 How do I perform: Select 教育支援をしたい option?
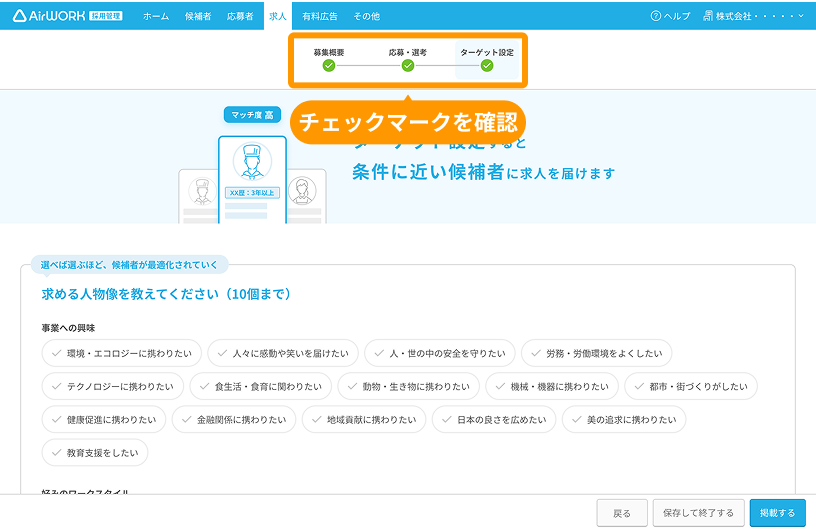pos(95,453)
